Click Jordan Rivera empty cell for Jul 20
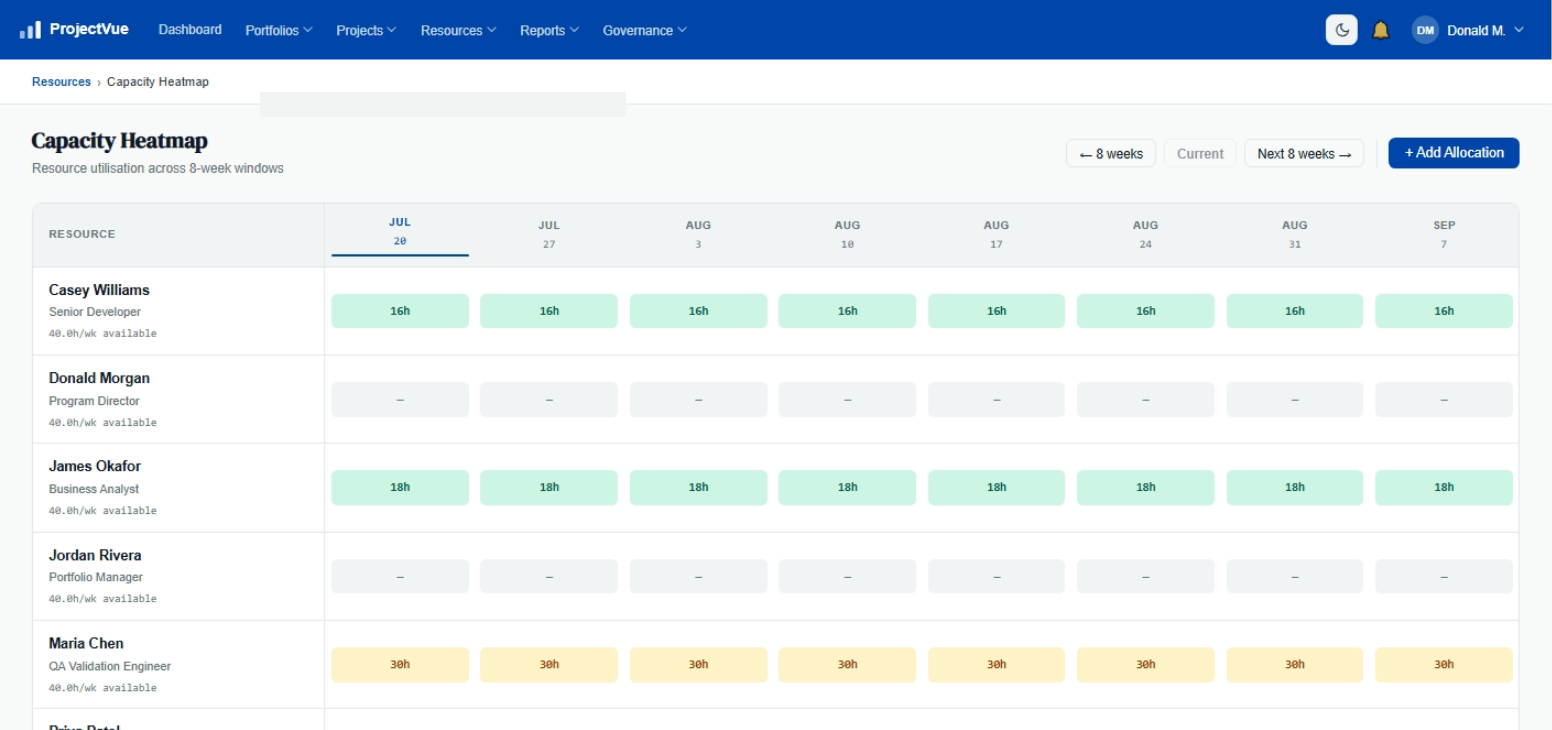The height and width of the screenshot is (730, 1552). (x=400, y=577)
